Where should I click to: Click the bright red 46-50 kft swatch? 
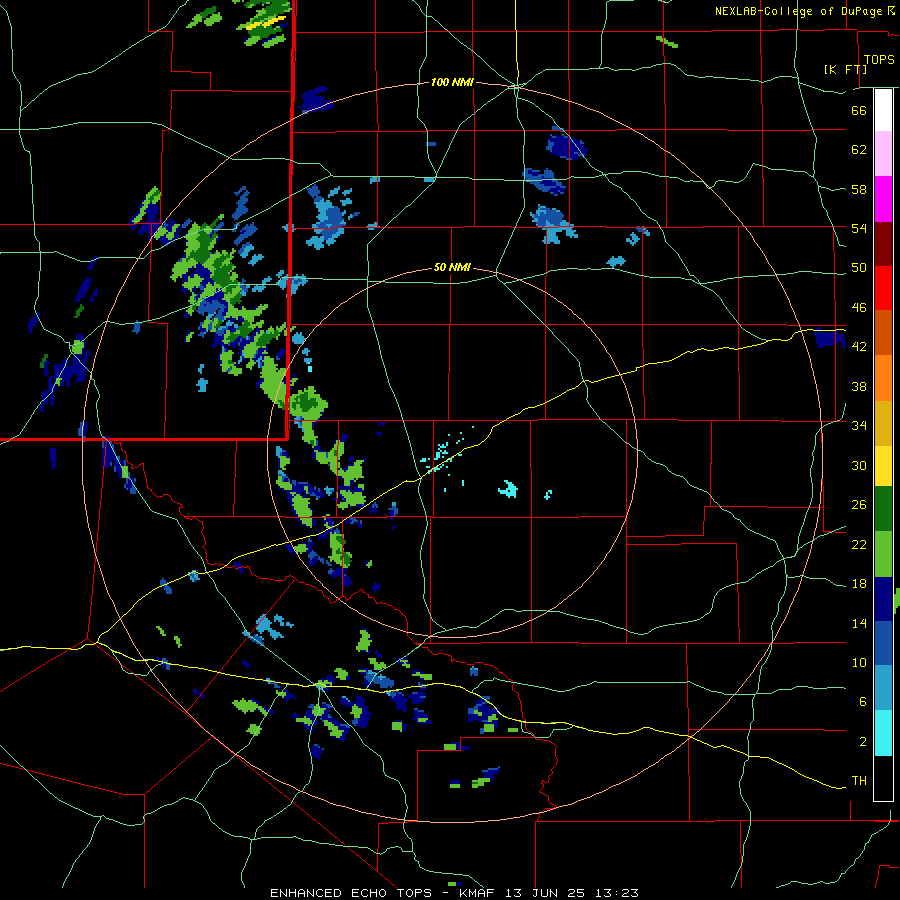tap(883, 288)
